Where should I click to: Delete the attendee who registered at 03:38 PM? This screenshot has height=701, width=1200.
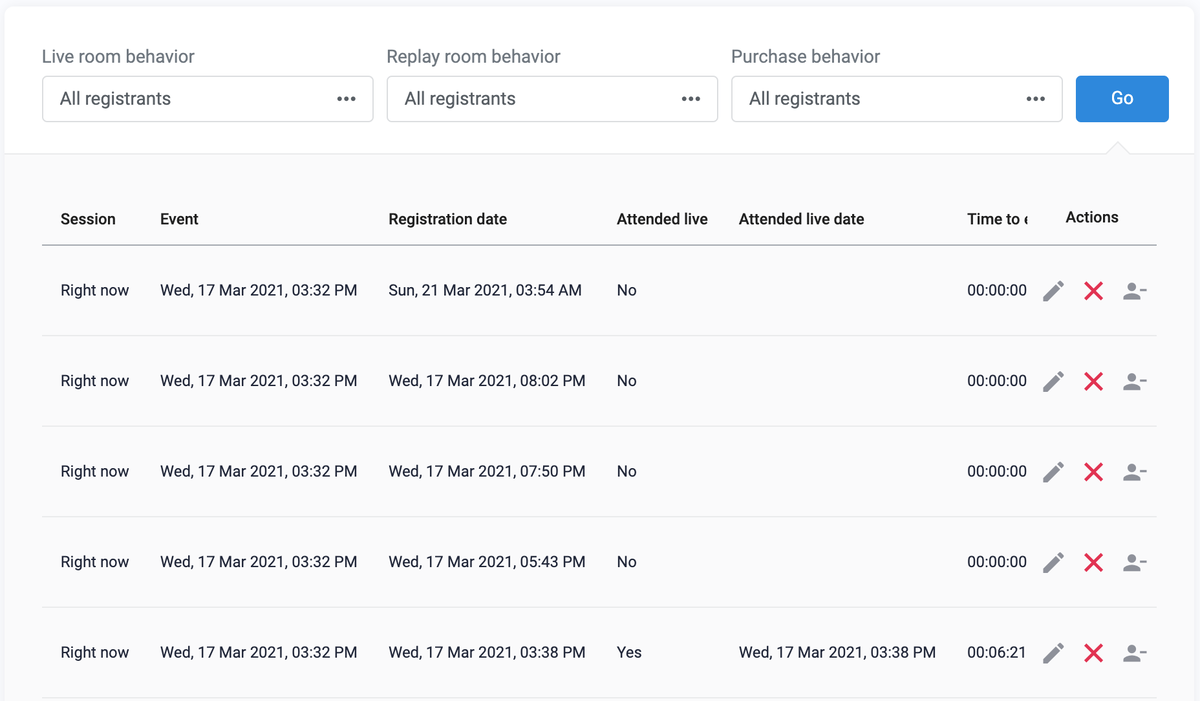[1092, 652]
